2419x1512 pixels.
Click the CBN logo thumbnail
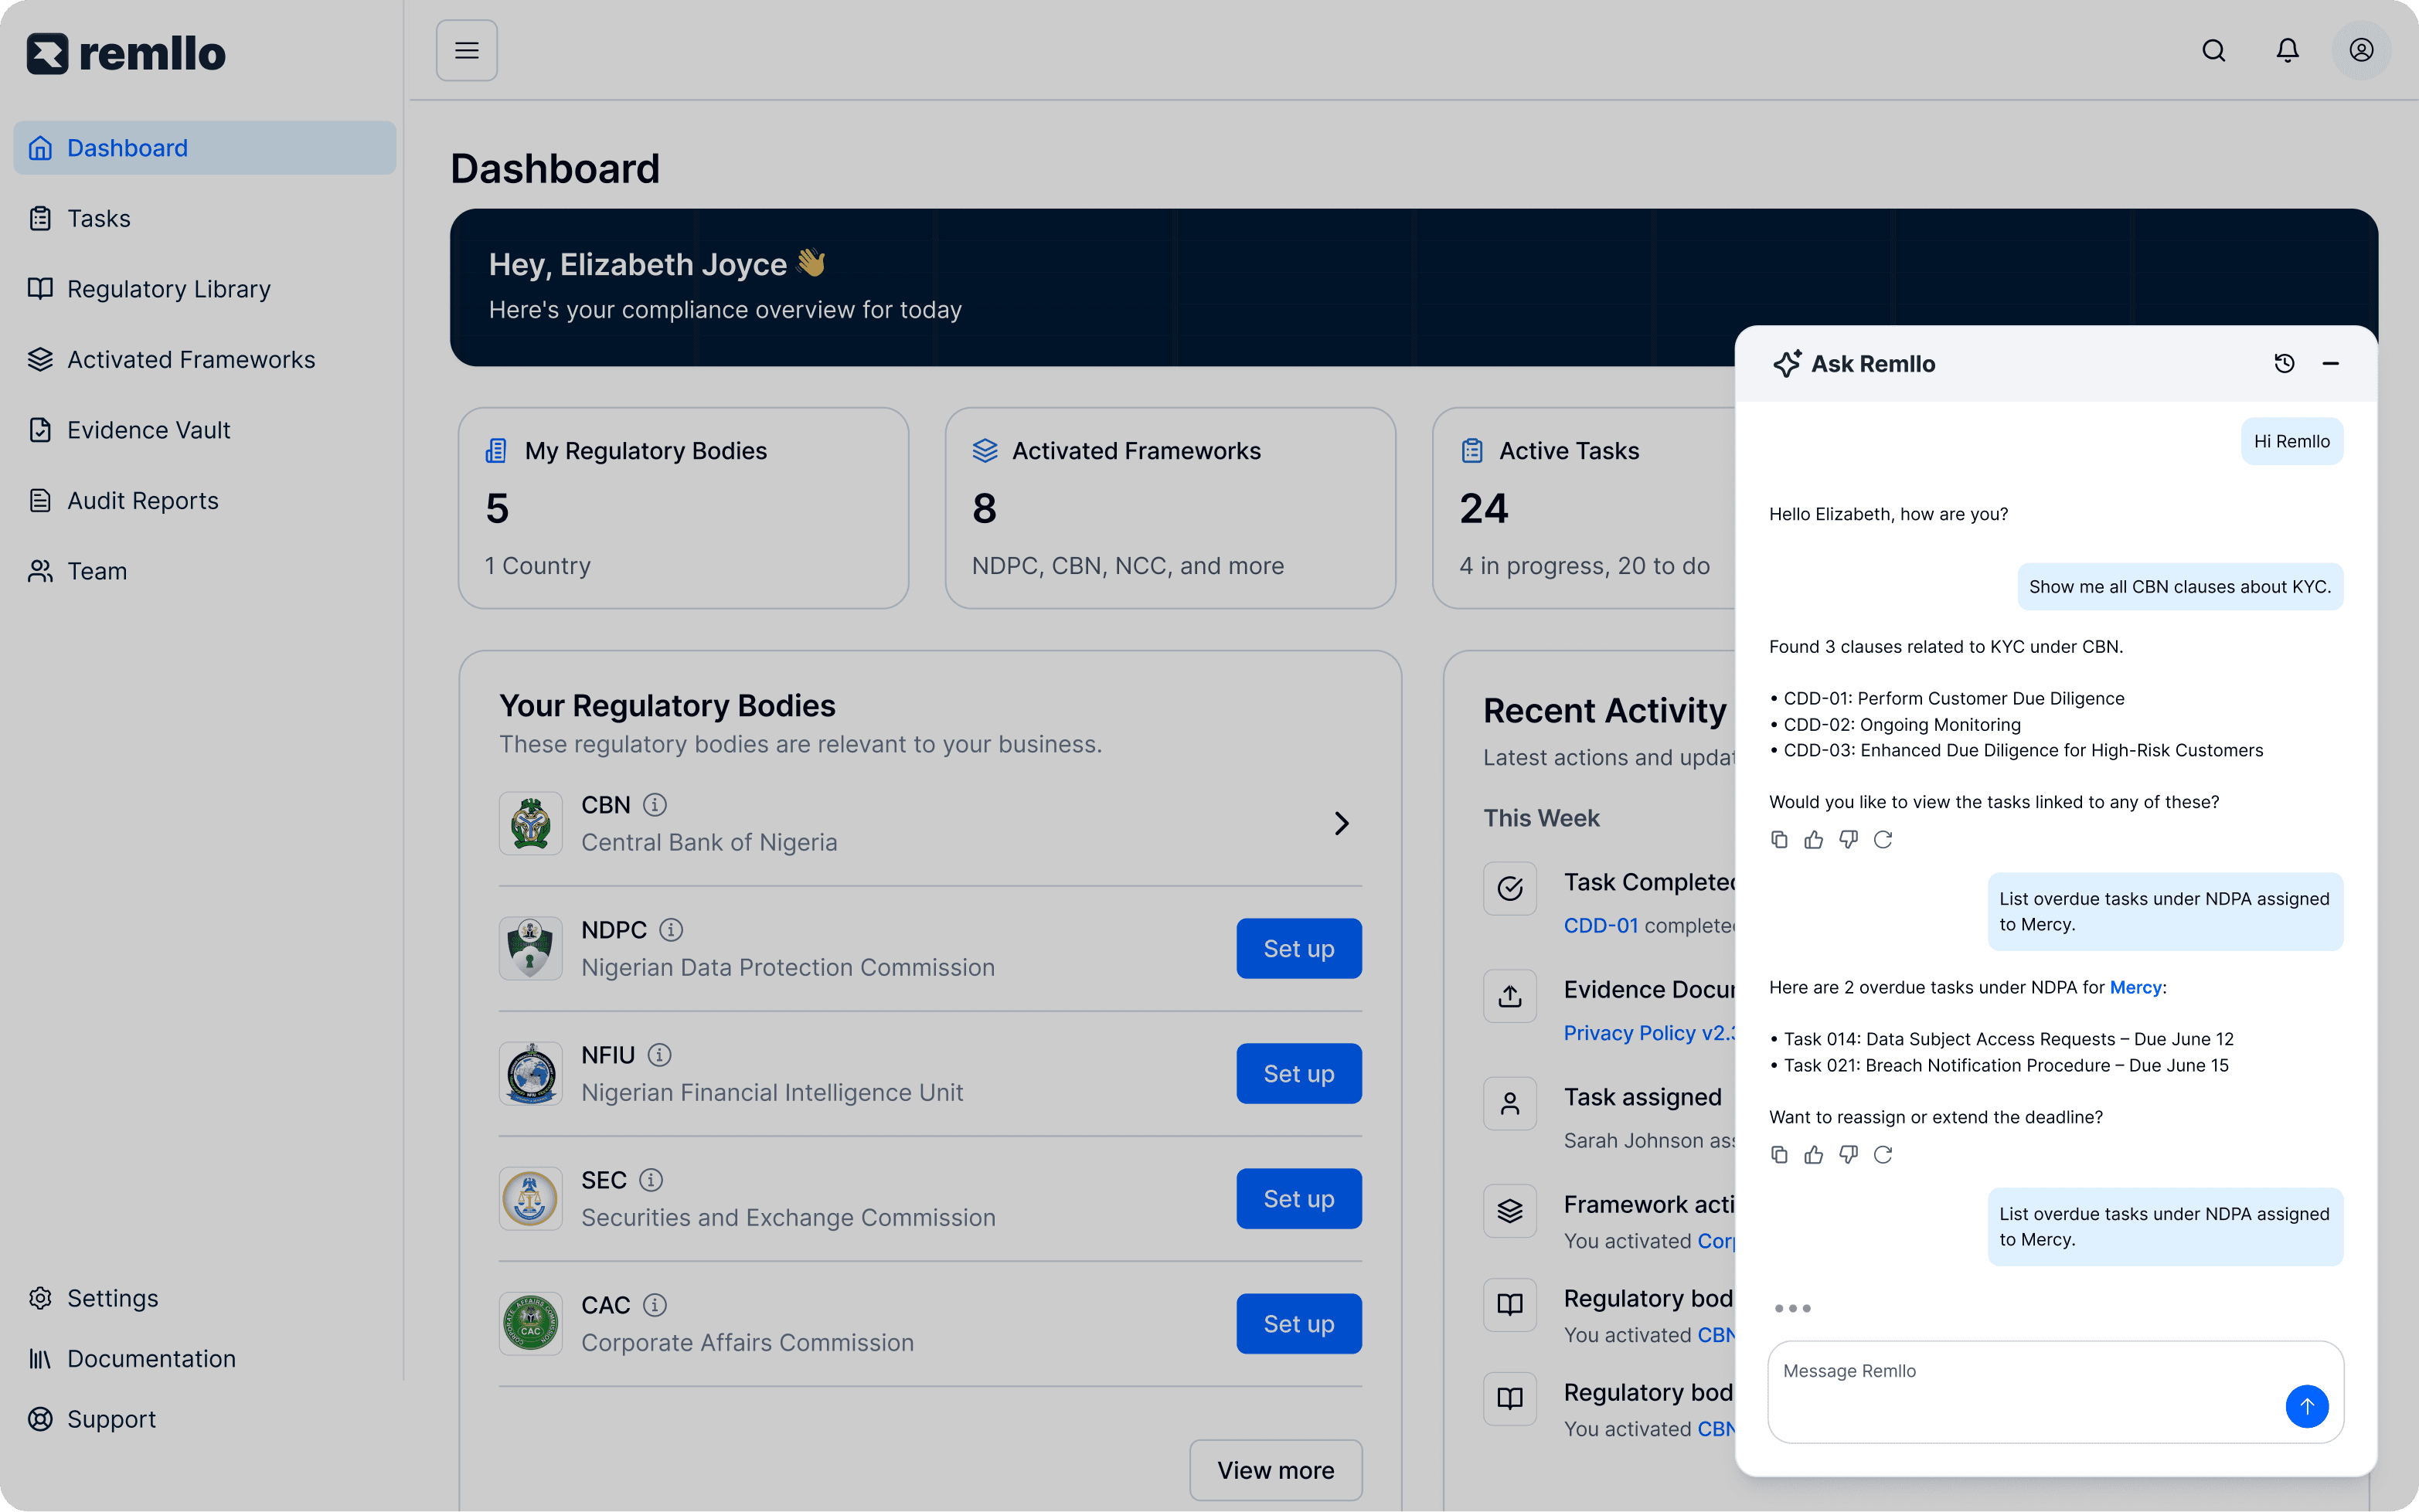(x=531, y=823)
